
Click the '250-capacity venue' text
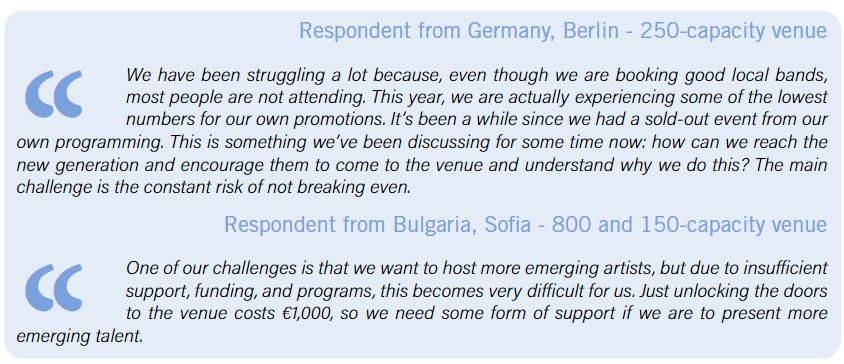[x=733, y=31]
